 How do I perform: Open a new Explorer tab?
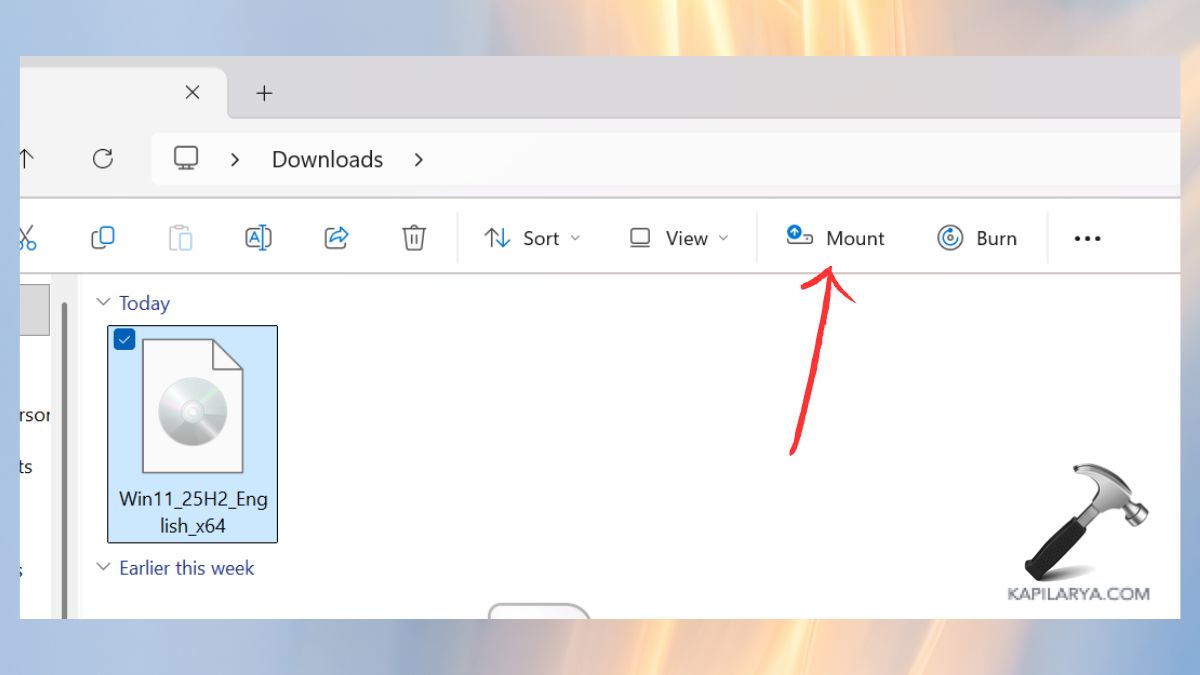click(264, 92)
